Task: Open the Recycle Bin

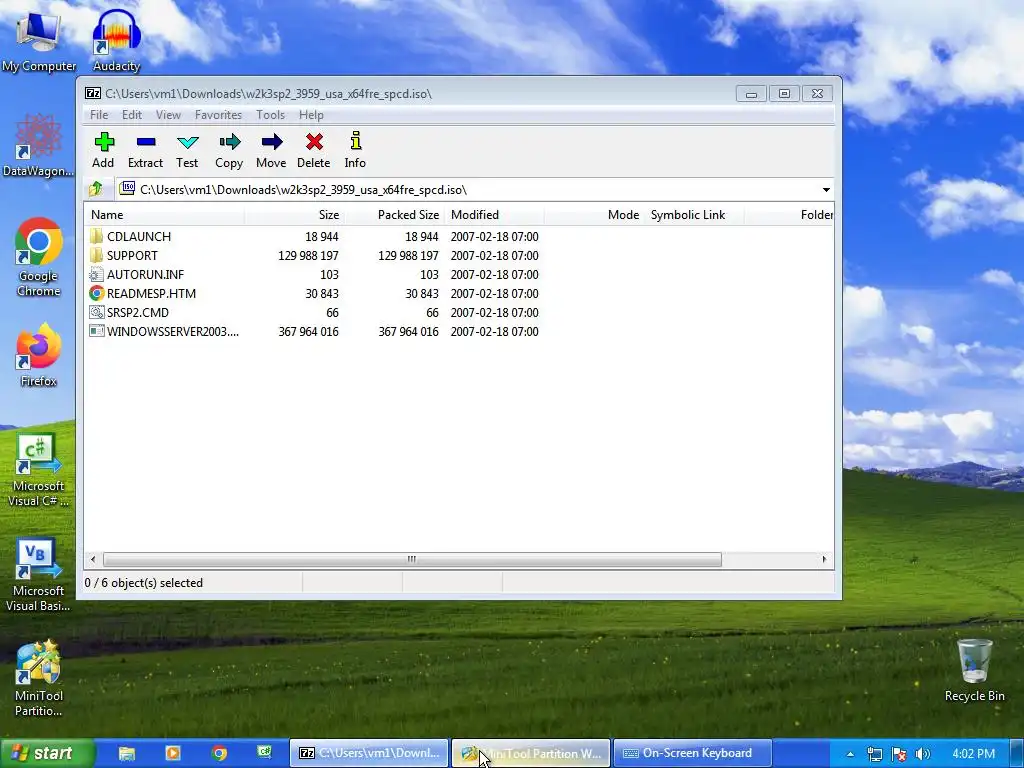Action: click(x=974, y=670)
